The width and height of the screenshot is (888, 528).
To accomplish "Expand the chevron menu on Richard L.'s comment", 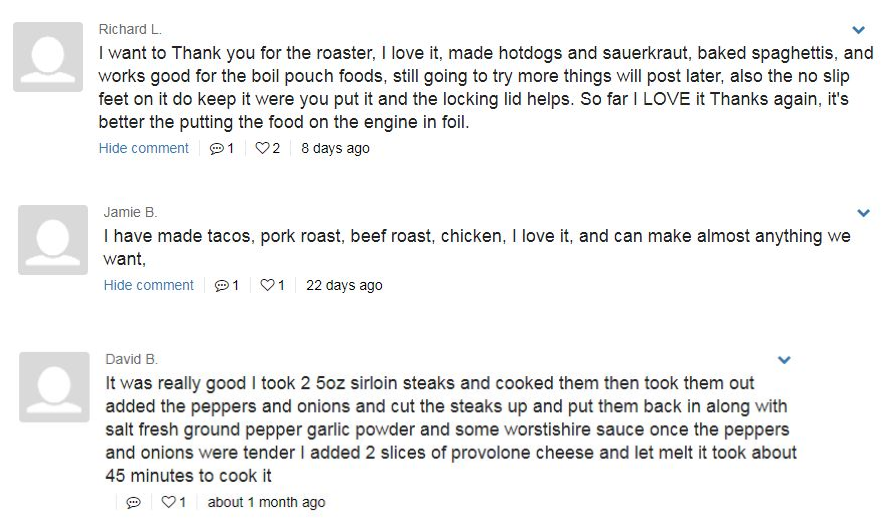I will [859, 30].
